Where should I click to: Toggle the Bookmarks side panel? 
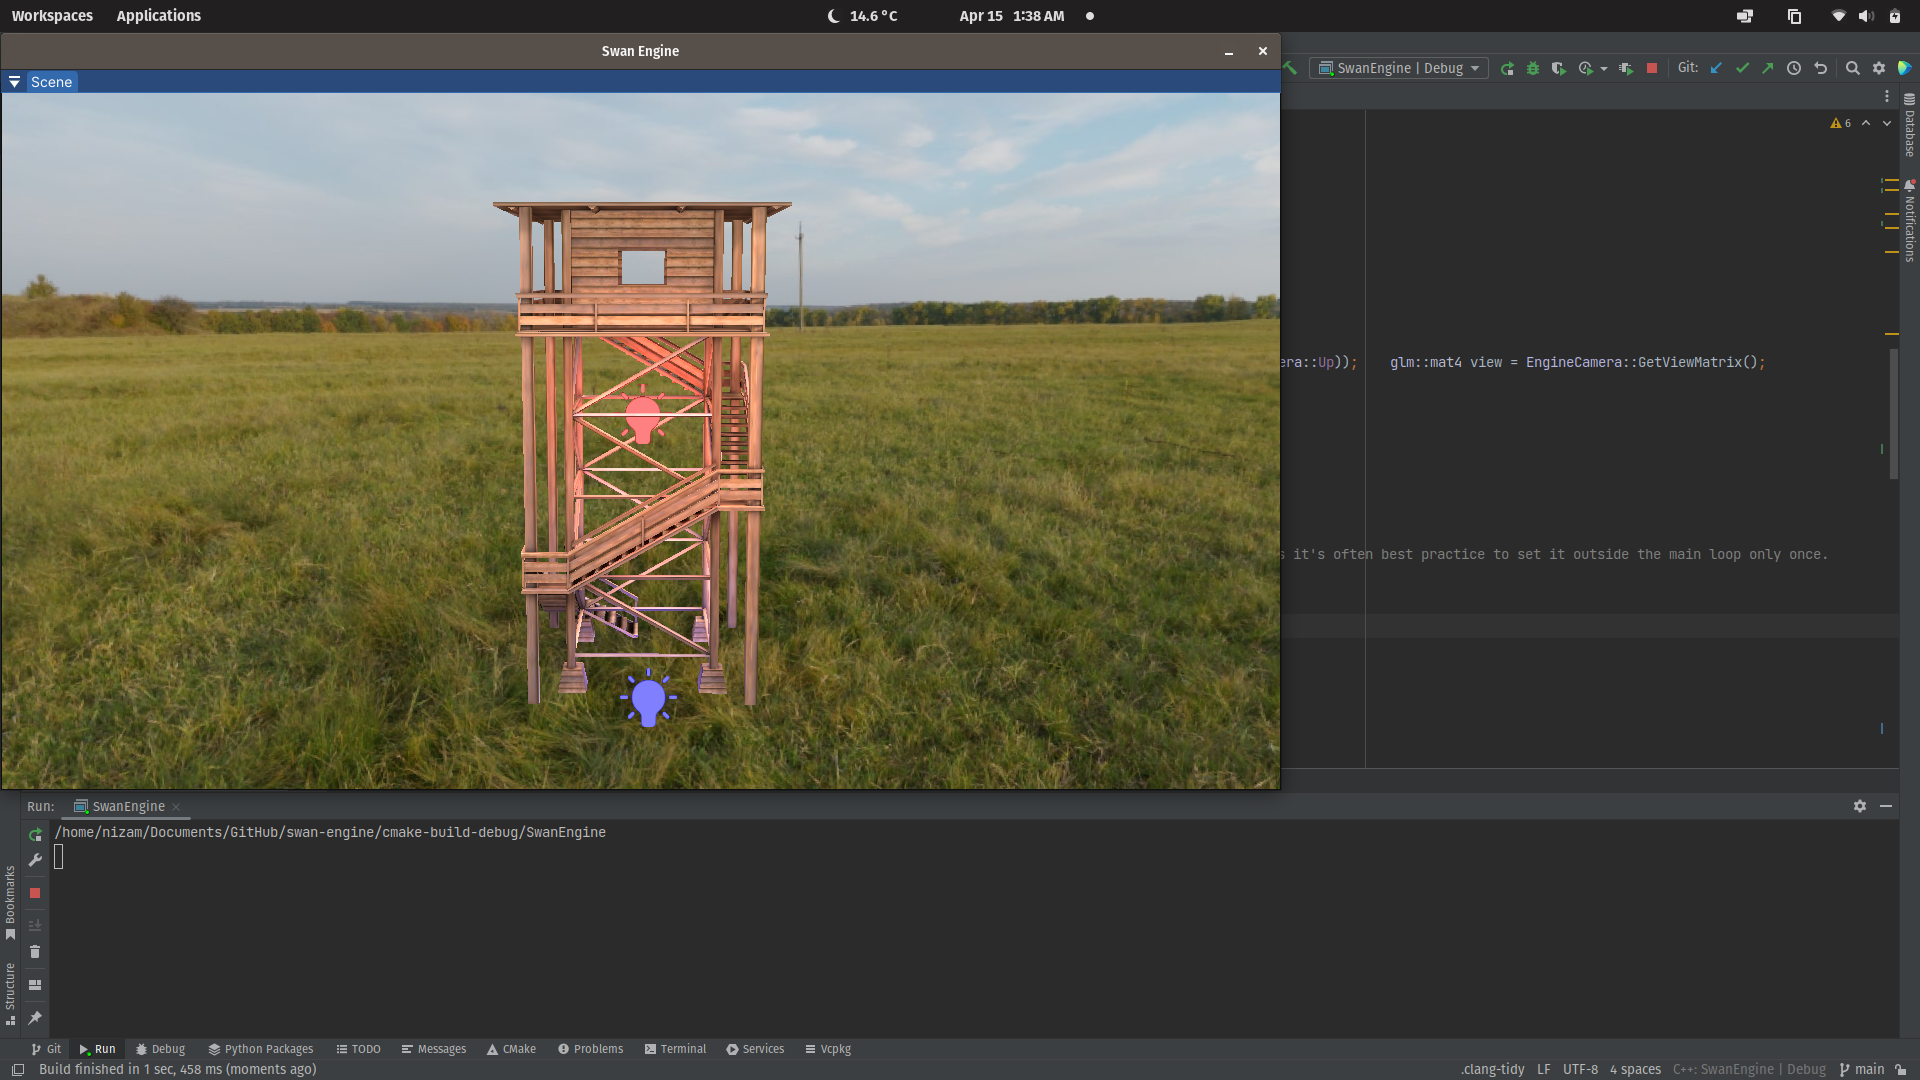[x=10, y=900]
